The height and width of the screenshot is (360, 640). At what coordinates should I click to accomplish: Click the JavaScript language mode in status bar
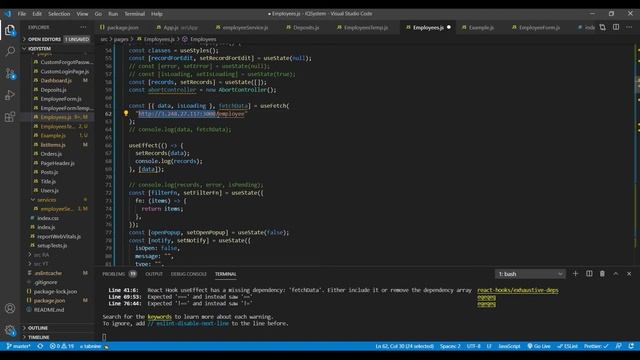tap(509, 346)
